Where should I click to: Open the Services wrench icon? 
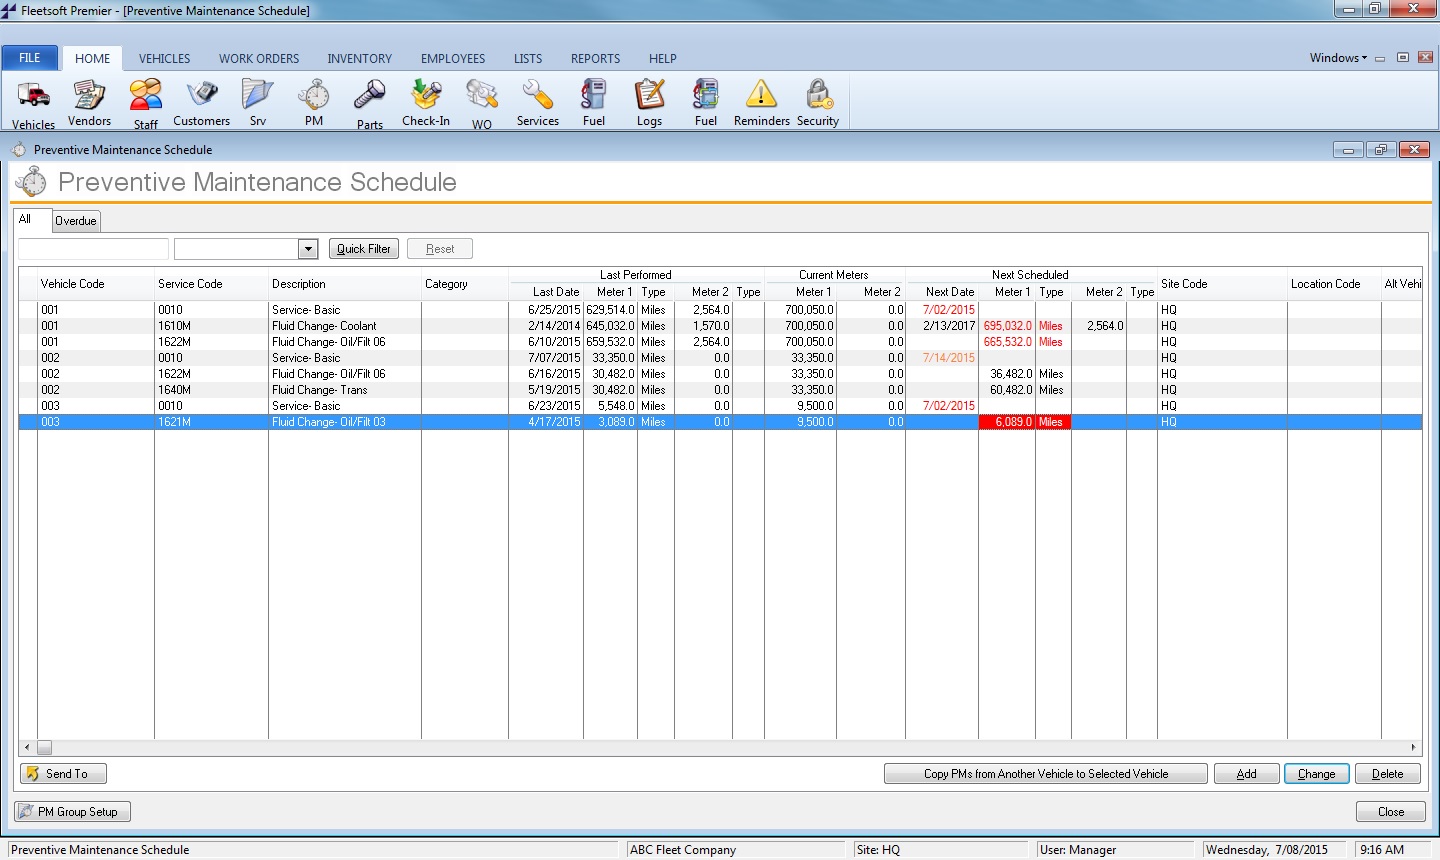coord(538,104)
